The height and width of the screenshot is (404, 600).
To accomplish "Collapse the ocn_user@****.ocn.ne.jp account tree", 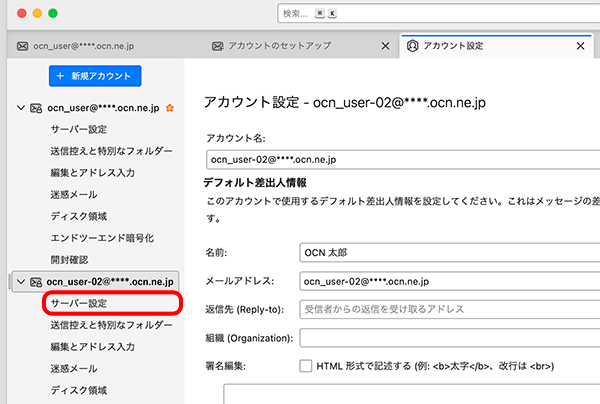I will pyautogui.click(x=21, y=107).
